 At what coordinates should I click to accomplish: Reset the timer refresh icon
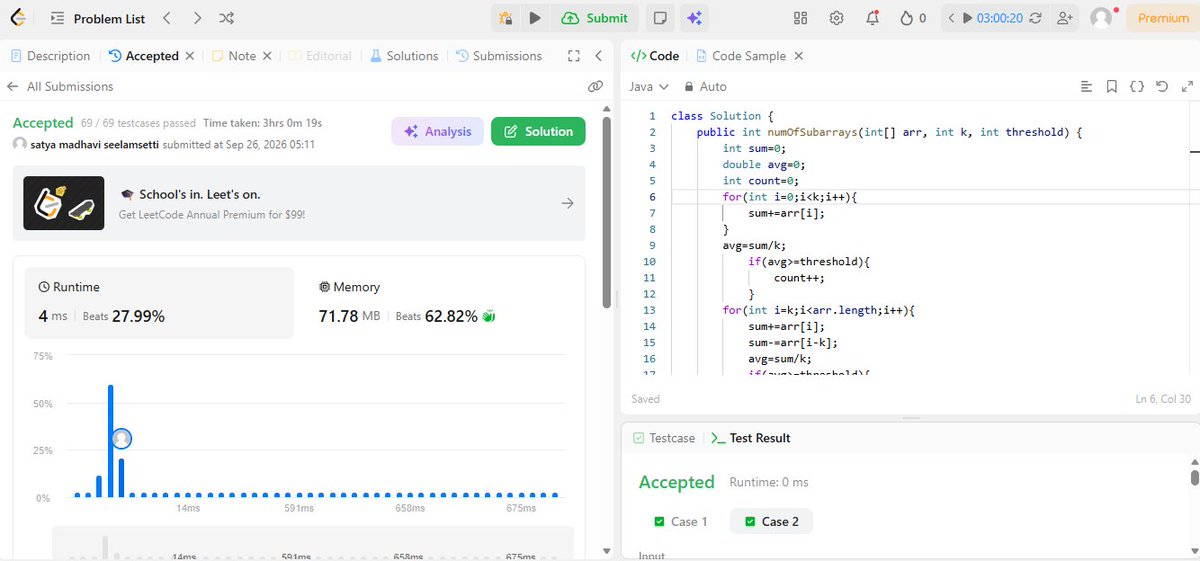[x=1035, y=18]
